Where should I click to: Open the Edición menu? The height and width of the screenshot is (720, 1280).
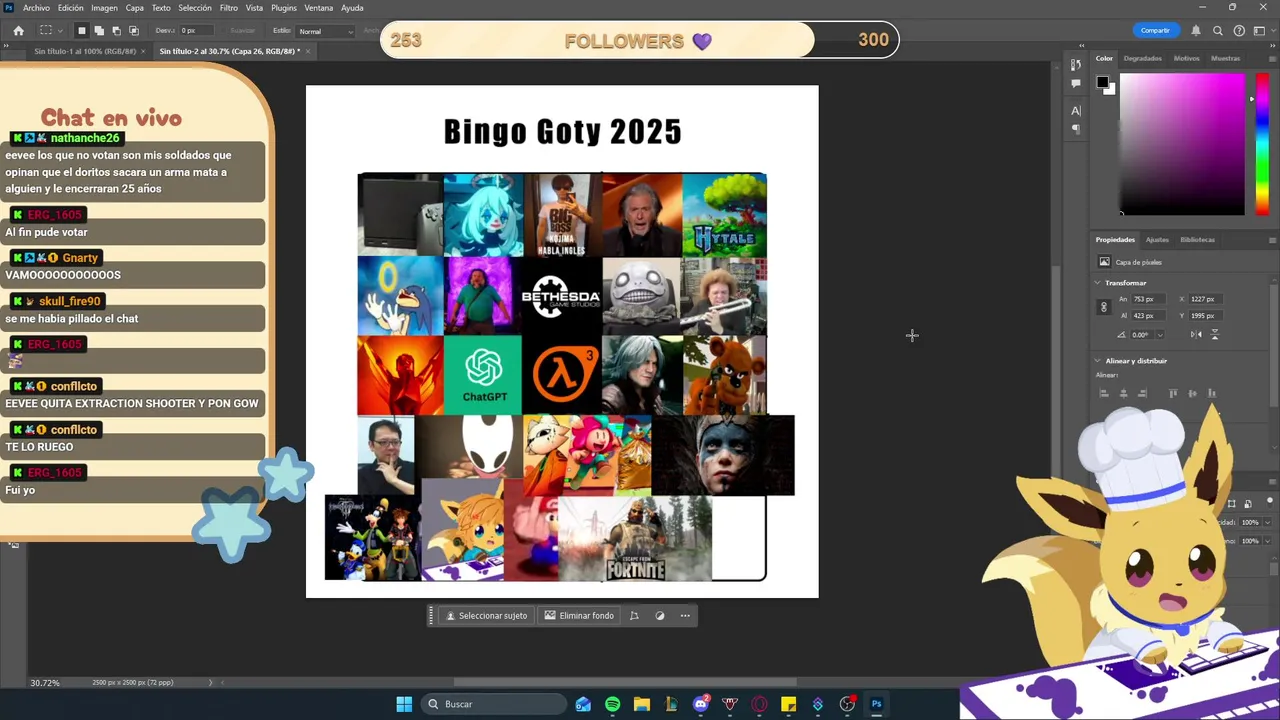pos(71,8)
